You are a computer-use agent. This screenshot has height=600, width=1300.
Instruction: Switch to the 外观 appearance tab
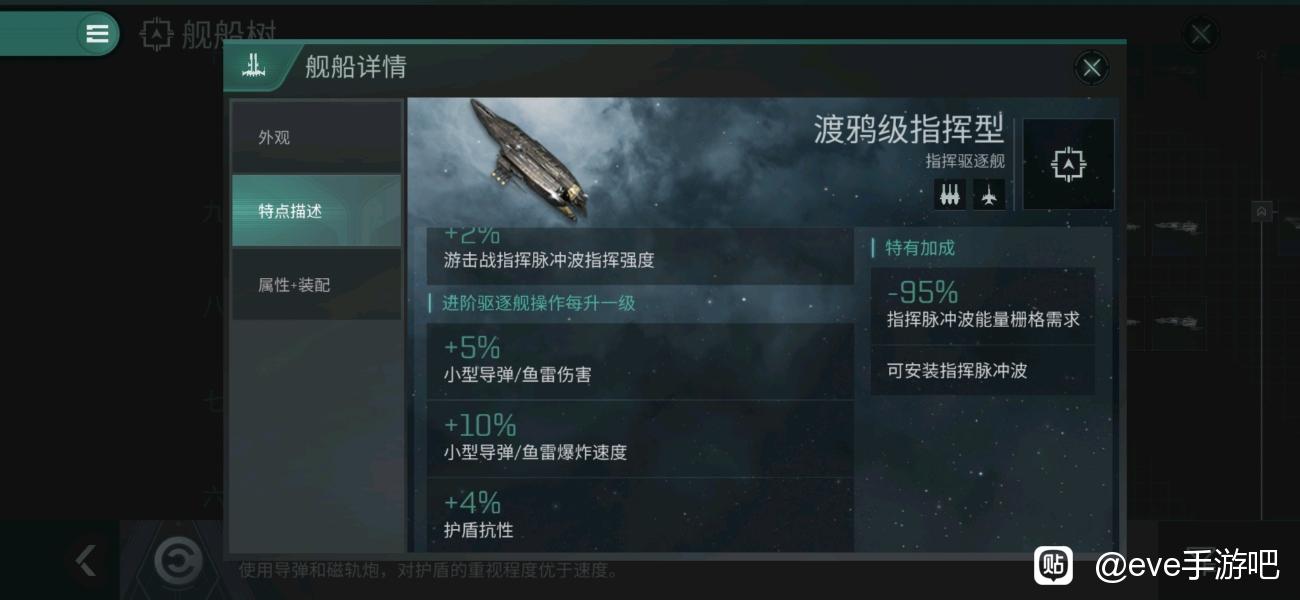point(316,137)
